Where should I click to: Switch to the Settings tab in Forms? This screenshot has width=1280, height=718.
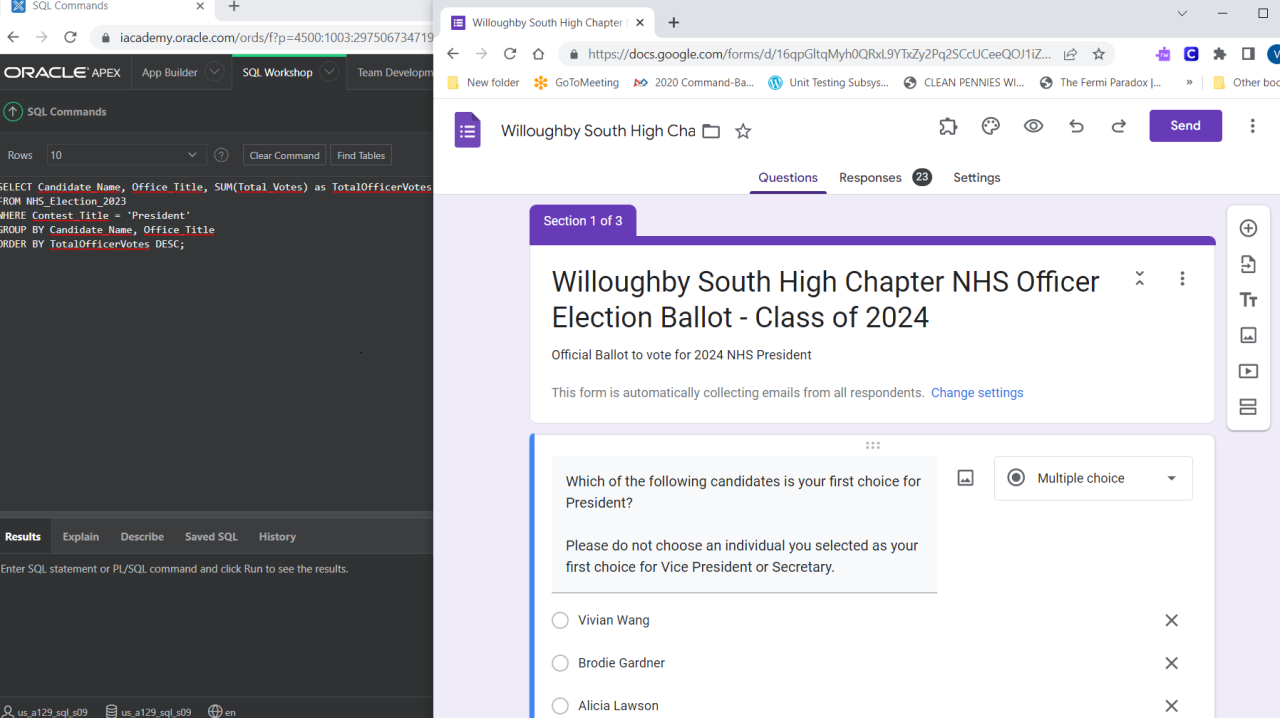[977, 177]
